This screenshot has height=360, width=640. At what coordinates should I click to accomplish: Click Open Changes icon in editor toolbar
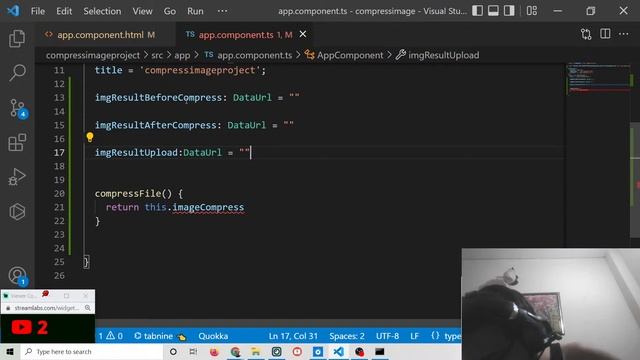(586, 34)
